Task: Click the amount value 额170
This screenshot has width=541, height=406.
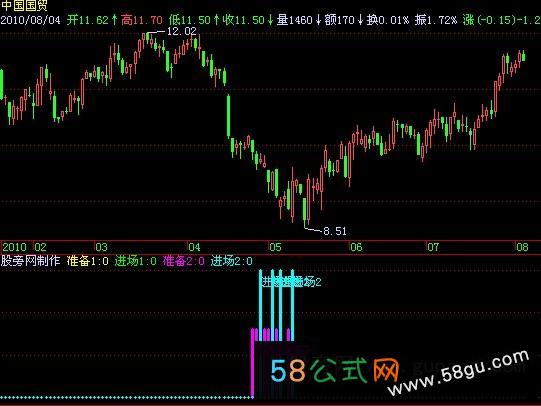Action: click(339, 20)
